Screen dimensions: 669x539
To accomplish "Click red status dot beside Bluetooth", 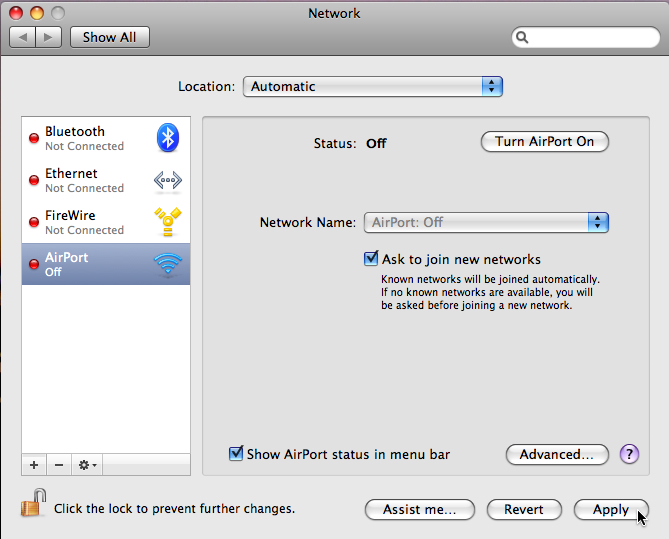I will pos(34,138).
